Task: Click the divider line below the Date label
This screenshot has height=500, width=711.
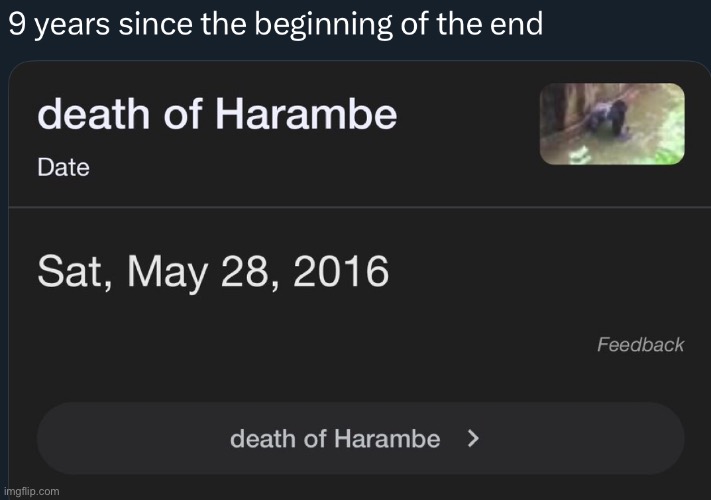Action: click(355, 207)
